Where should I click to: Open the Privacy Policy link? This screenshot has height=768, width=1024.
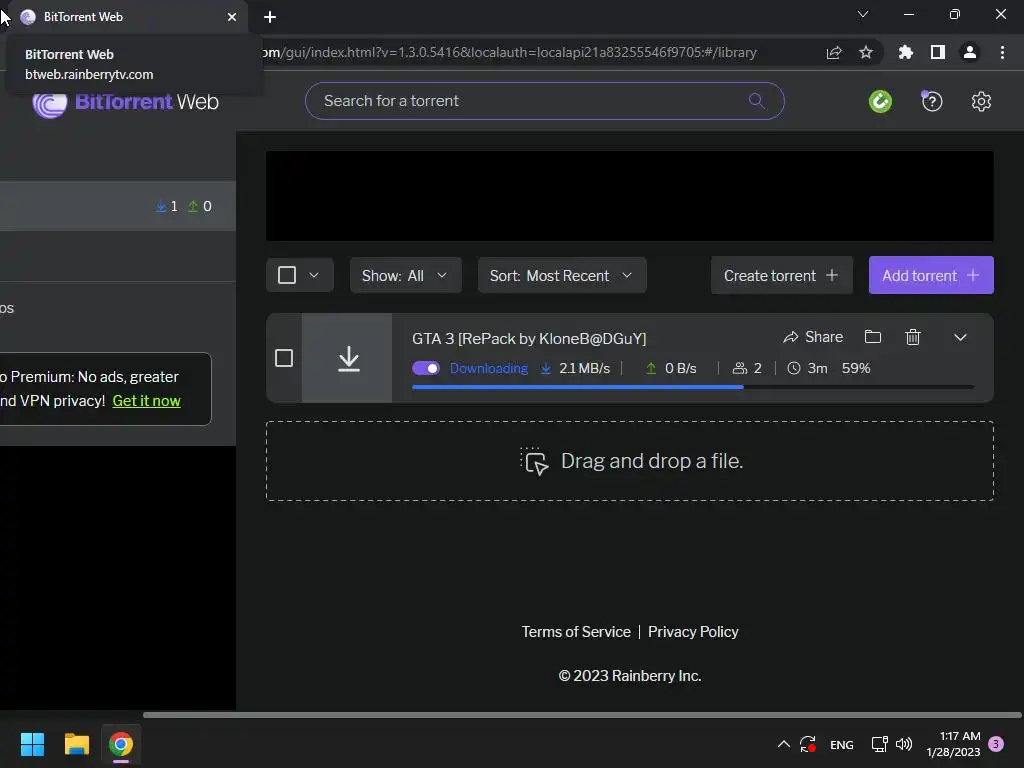click(693, 632)
